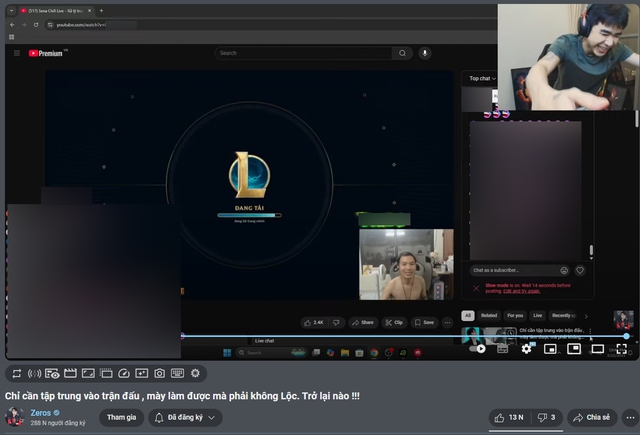Click the screenshot camera icon
Viewport: 640px width, 435px height.
[x=159, y=373]
